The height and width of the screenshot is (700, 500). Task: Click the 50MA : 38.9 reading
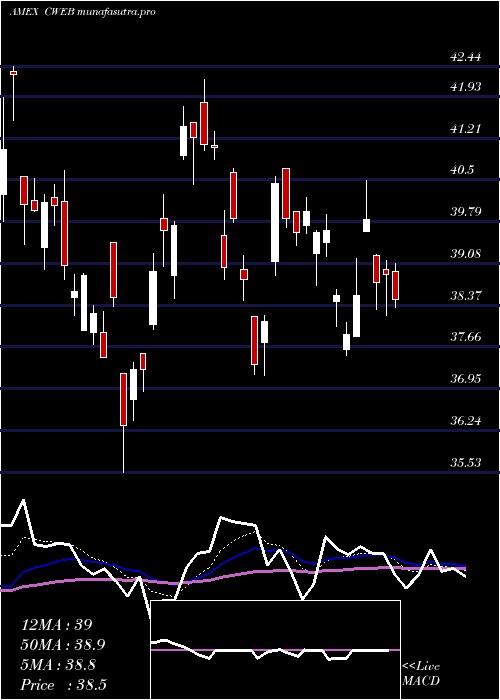[x=64, y=645]
